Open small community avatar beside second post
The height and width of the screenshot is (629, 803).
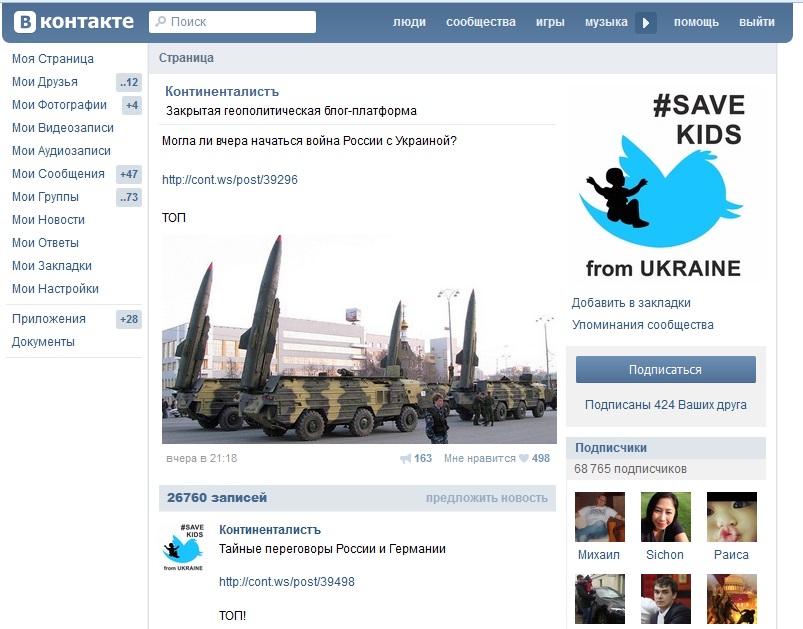(x=183, y=547)
